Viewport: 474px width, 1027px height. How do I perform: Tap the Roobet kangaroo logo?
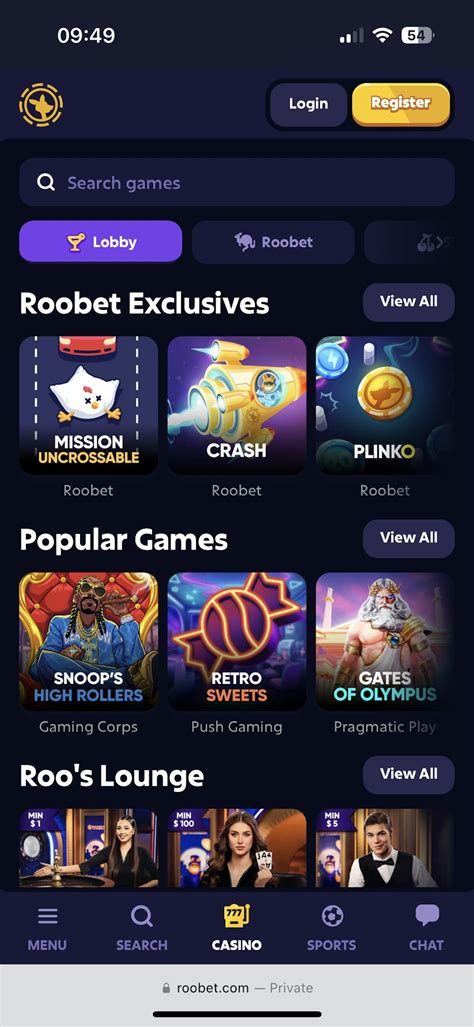41,104
